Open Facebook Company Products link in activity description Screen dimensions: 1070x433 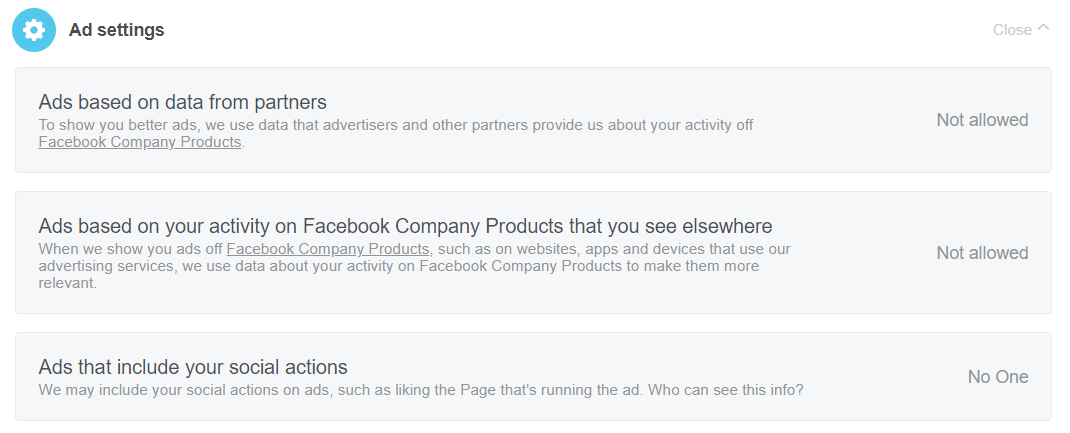328,249
